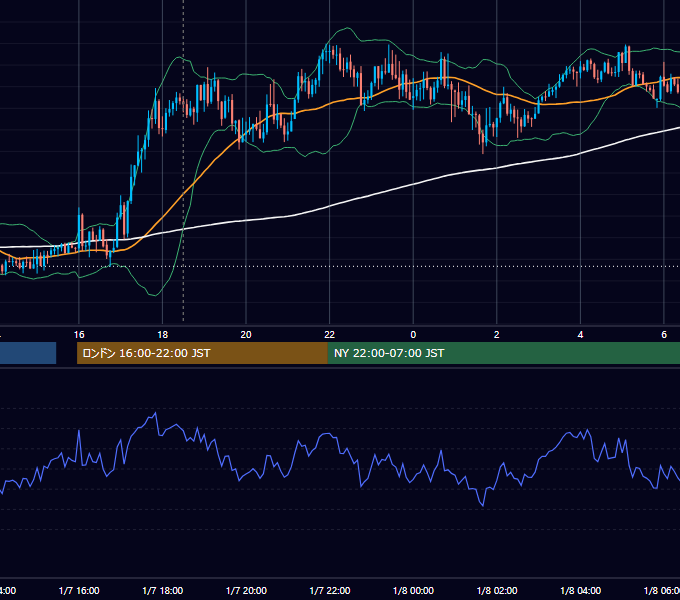Click the hour label 22 on the chart axis
The height and width of the screenshot is (600, 680).
(330, 335)
